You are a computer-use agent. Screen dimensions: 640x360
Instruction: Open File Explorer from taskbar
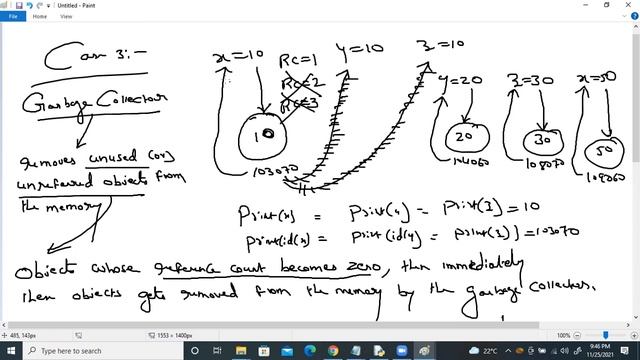coord(241,351)
